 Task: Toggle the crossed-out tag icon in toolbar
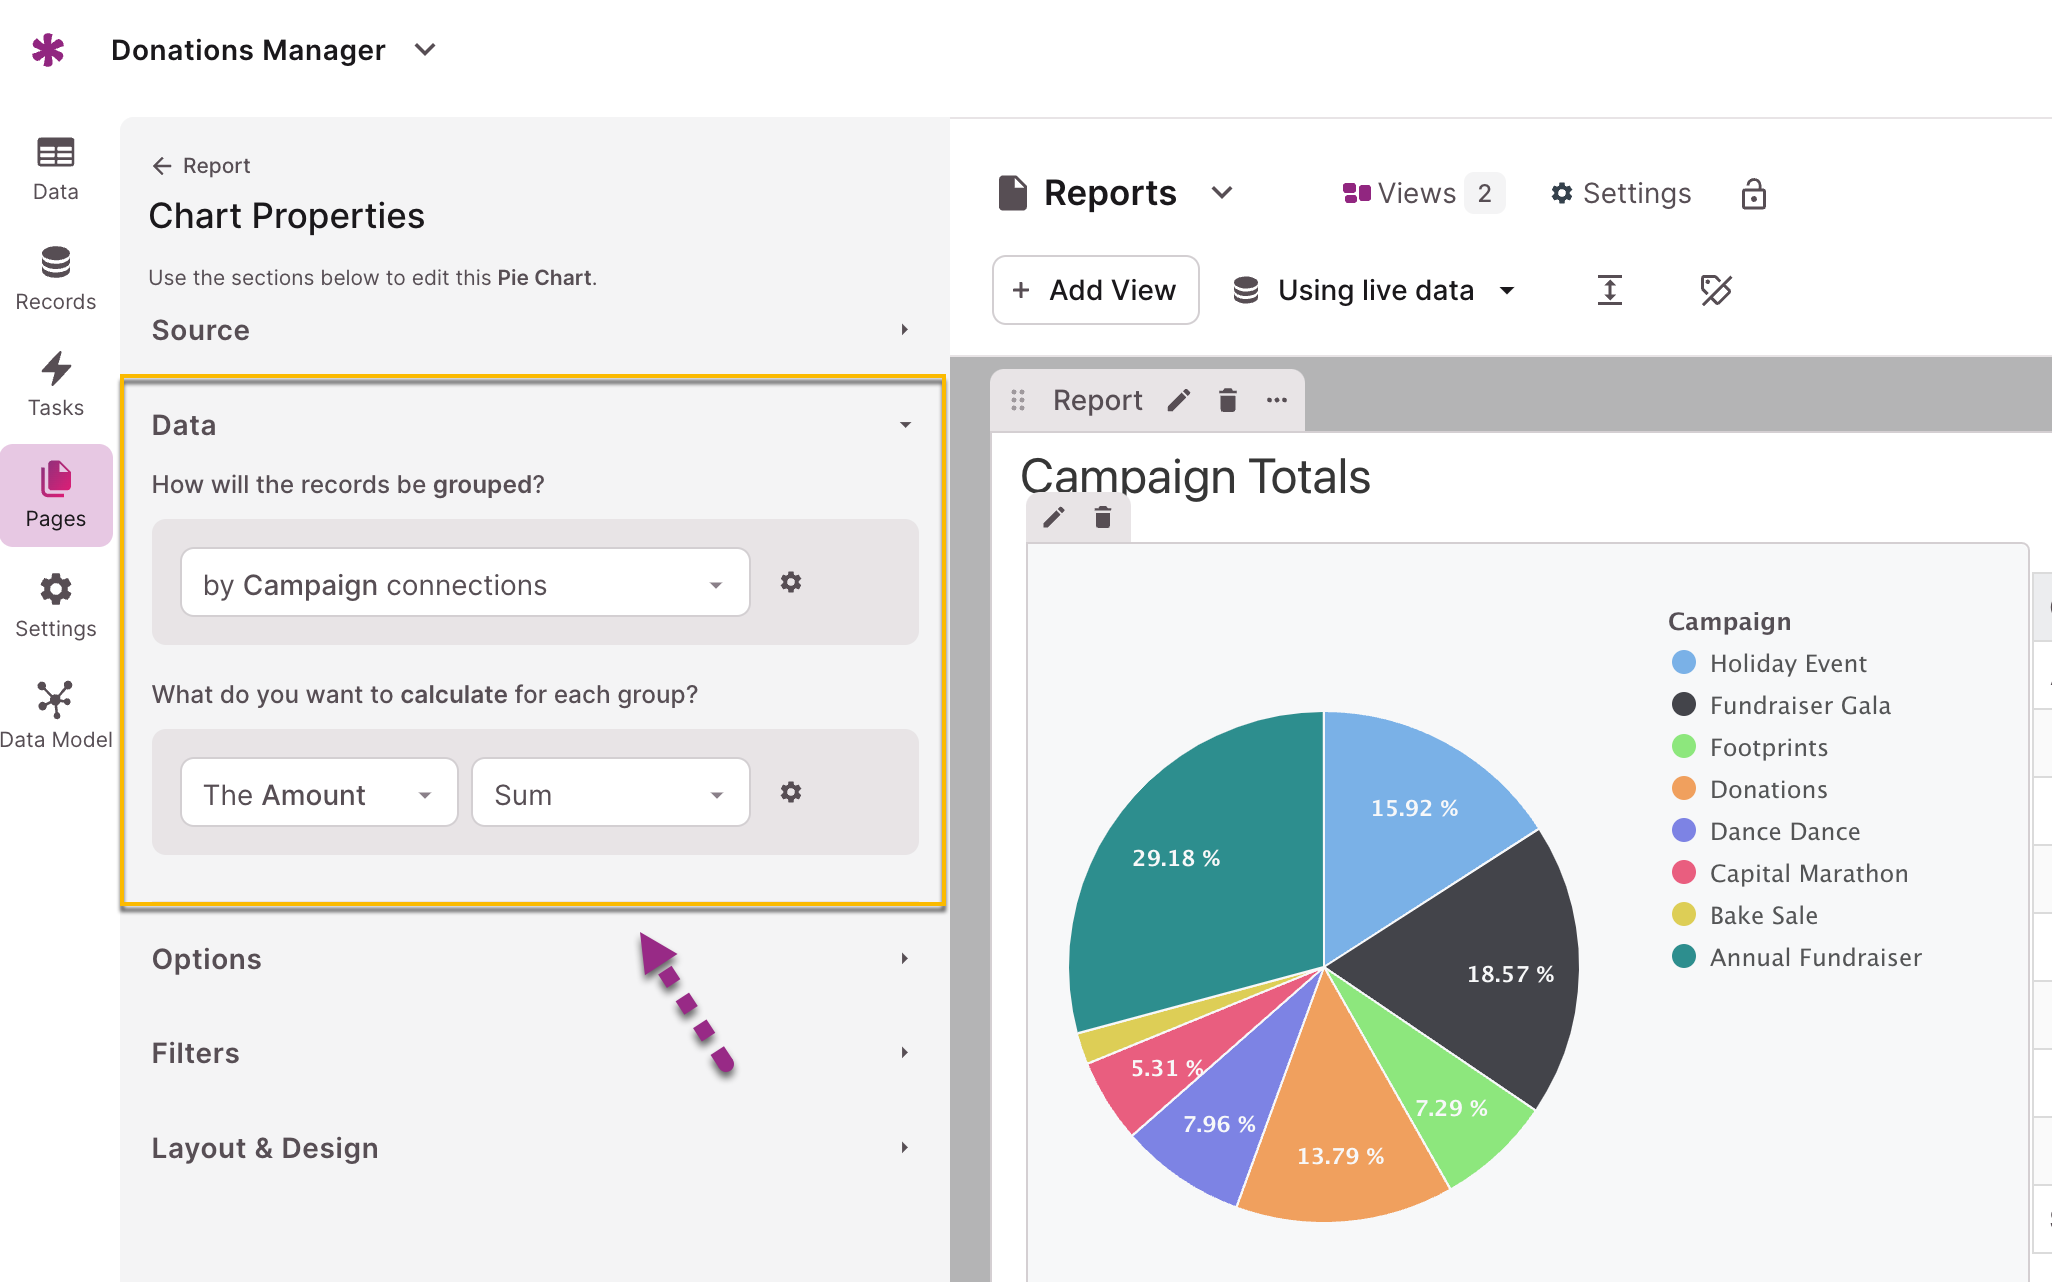pyautogui.click(x=1716, y=290)
